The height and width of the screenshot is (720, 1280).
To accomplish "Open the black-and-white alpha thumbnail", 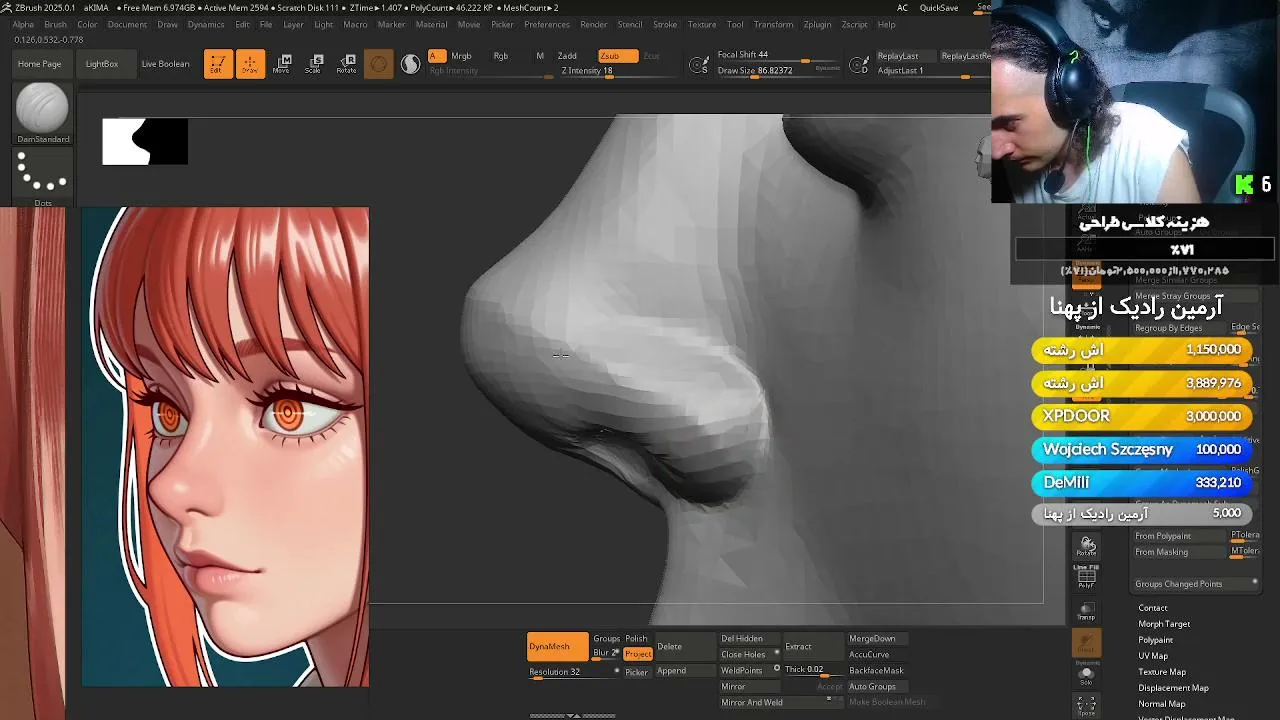I will click(x=145, y=141).
